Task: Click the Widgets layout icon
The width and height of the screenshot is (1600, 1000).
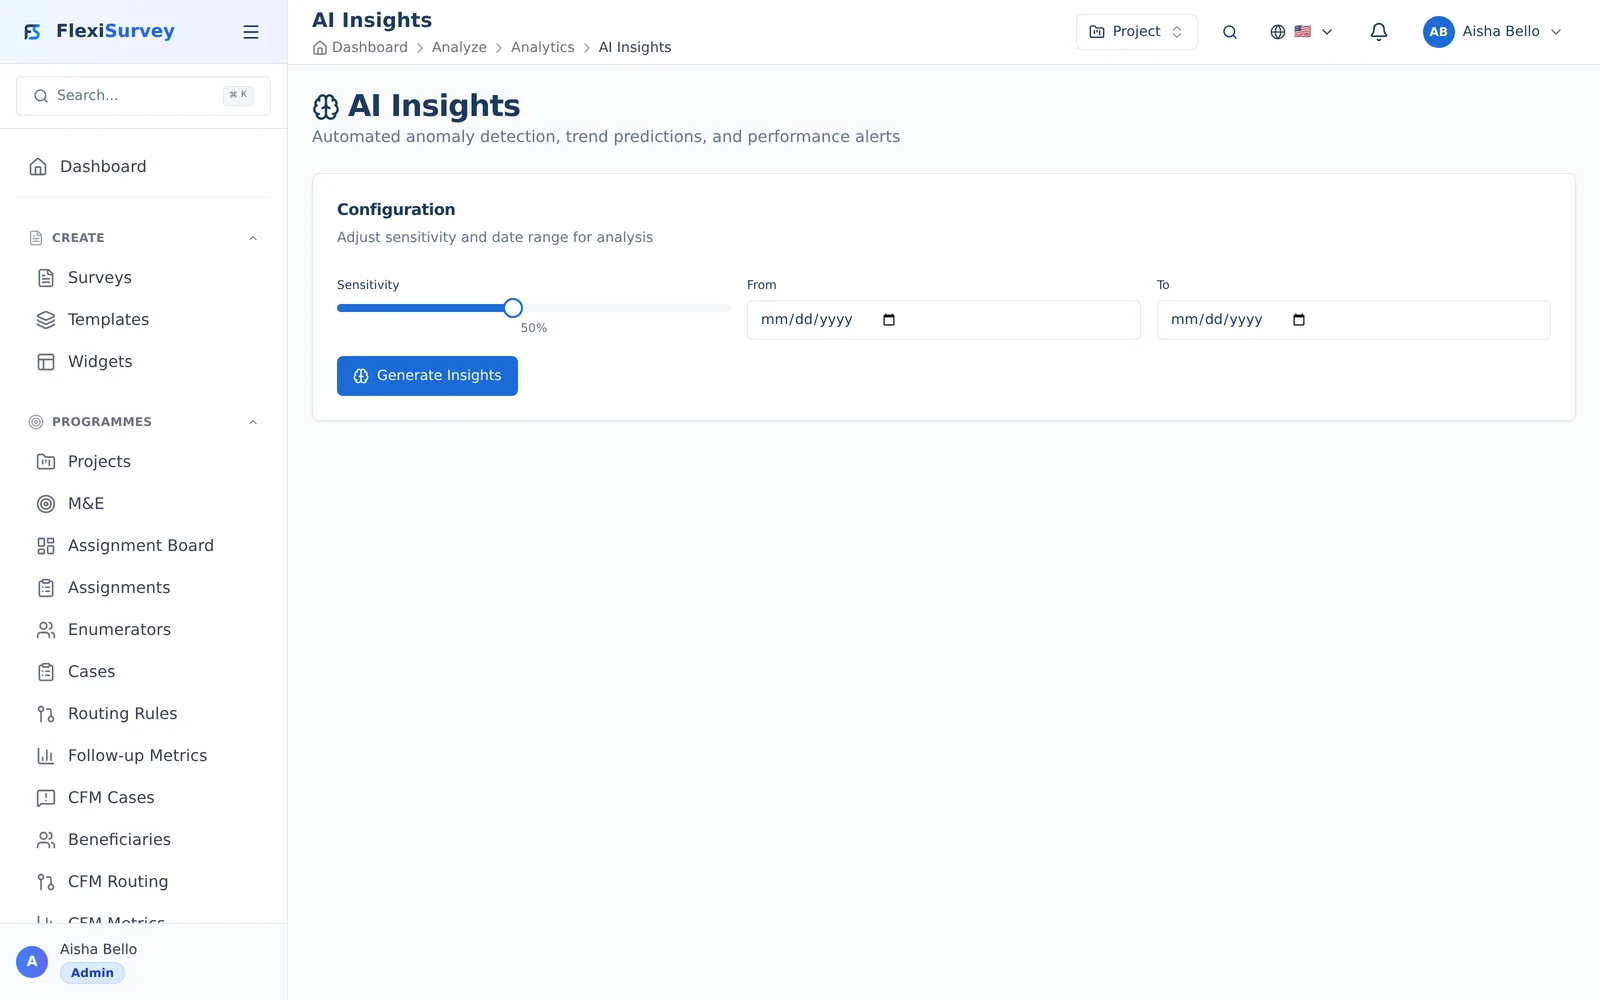Action: 46,362
